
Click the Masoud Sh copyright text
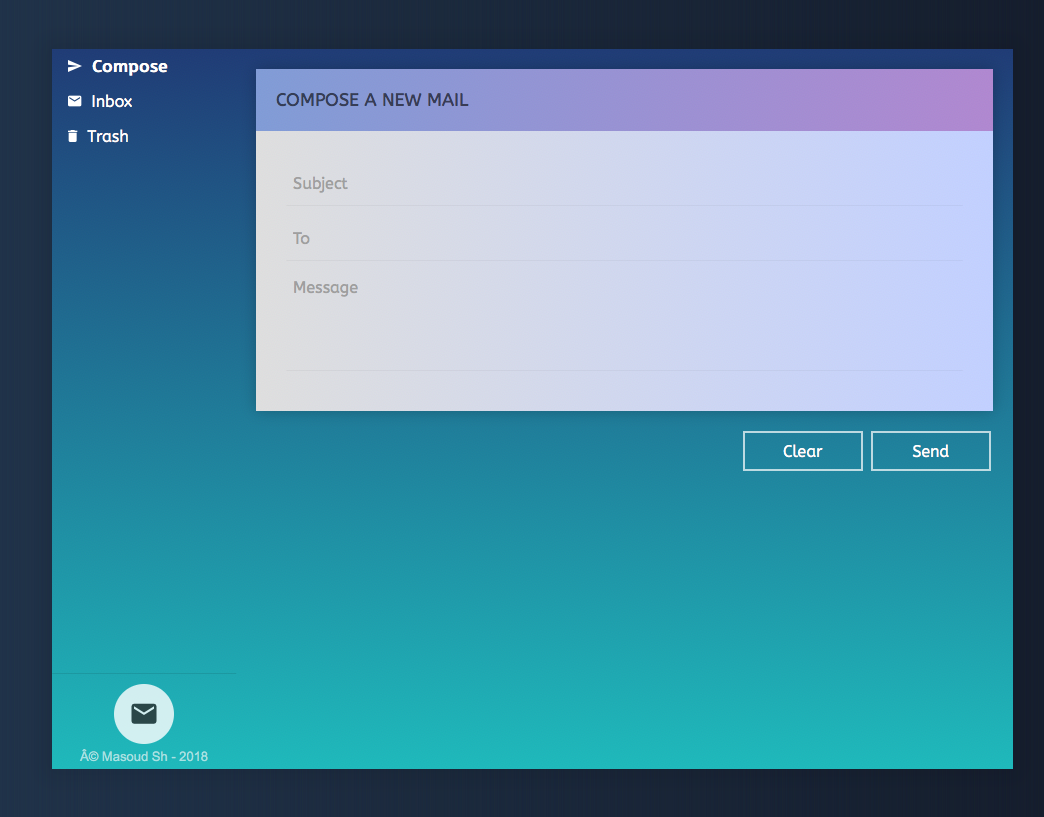tap(144, 756)
